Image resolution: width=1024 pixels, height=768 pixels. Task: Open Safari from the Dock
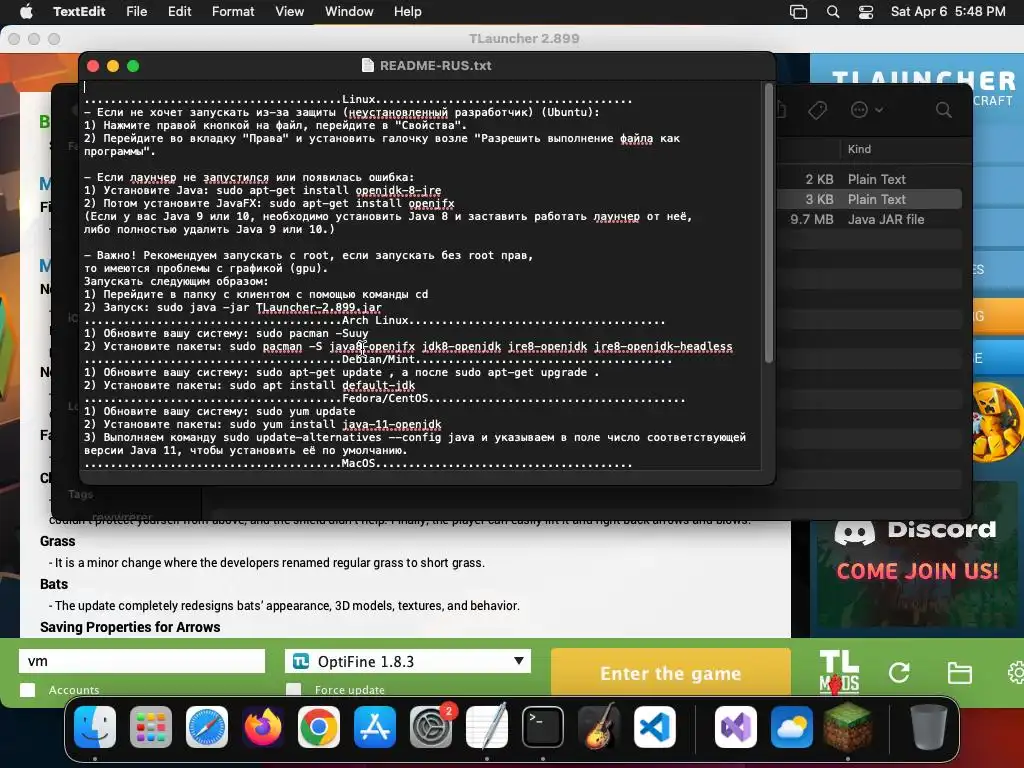tap(207, 727)
